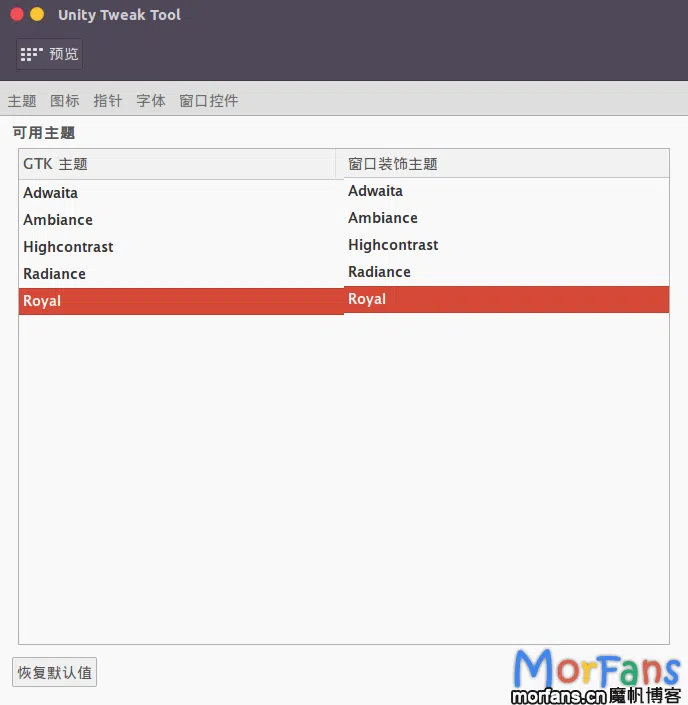Click the 恢复默认值 button
Viewport: 688px width, 705px height.
(x=54, y=672)
